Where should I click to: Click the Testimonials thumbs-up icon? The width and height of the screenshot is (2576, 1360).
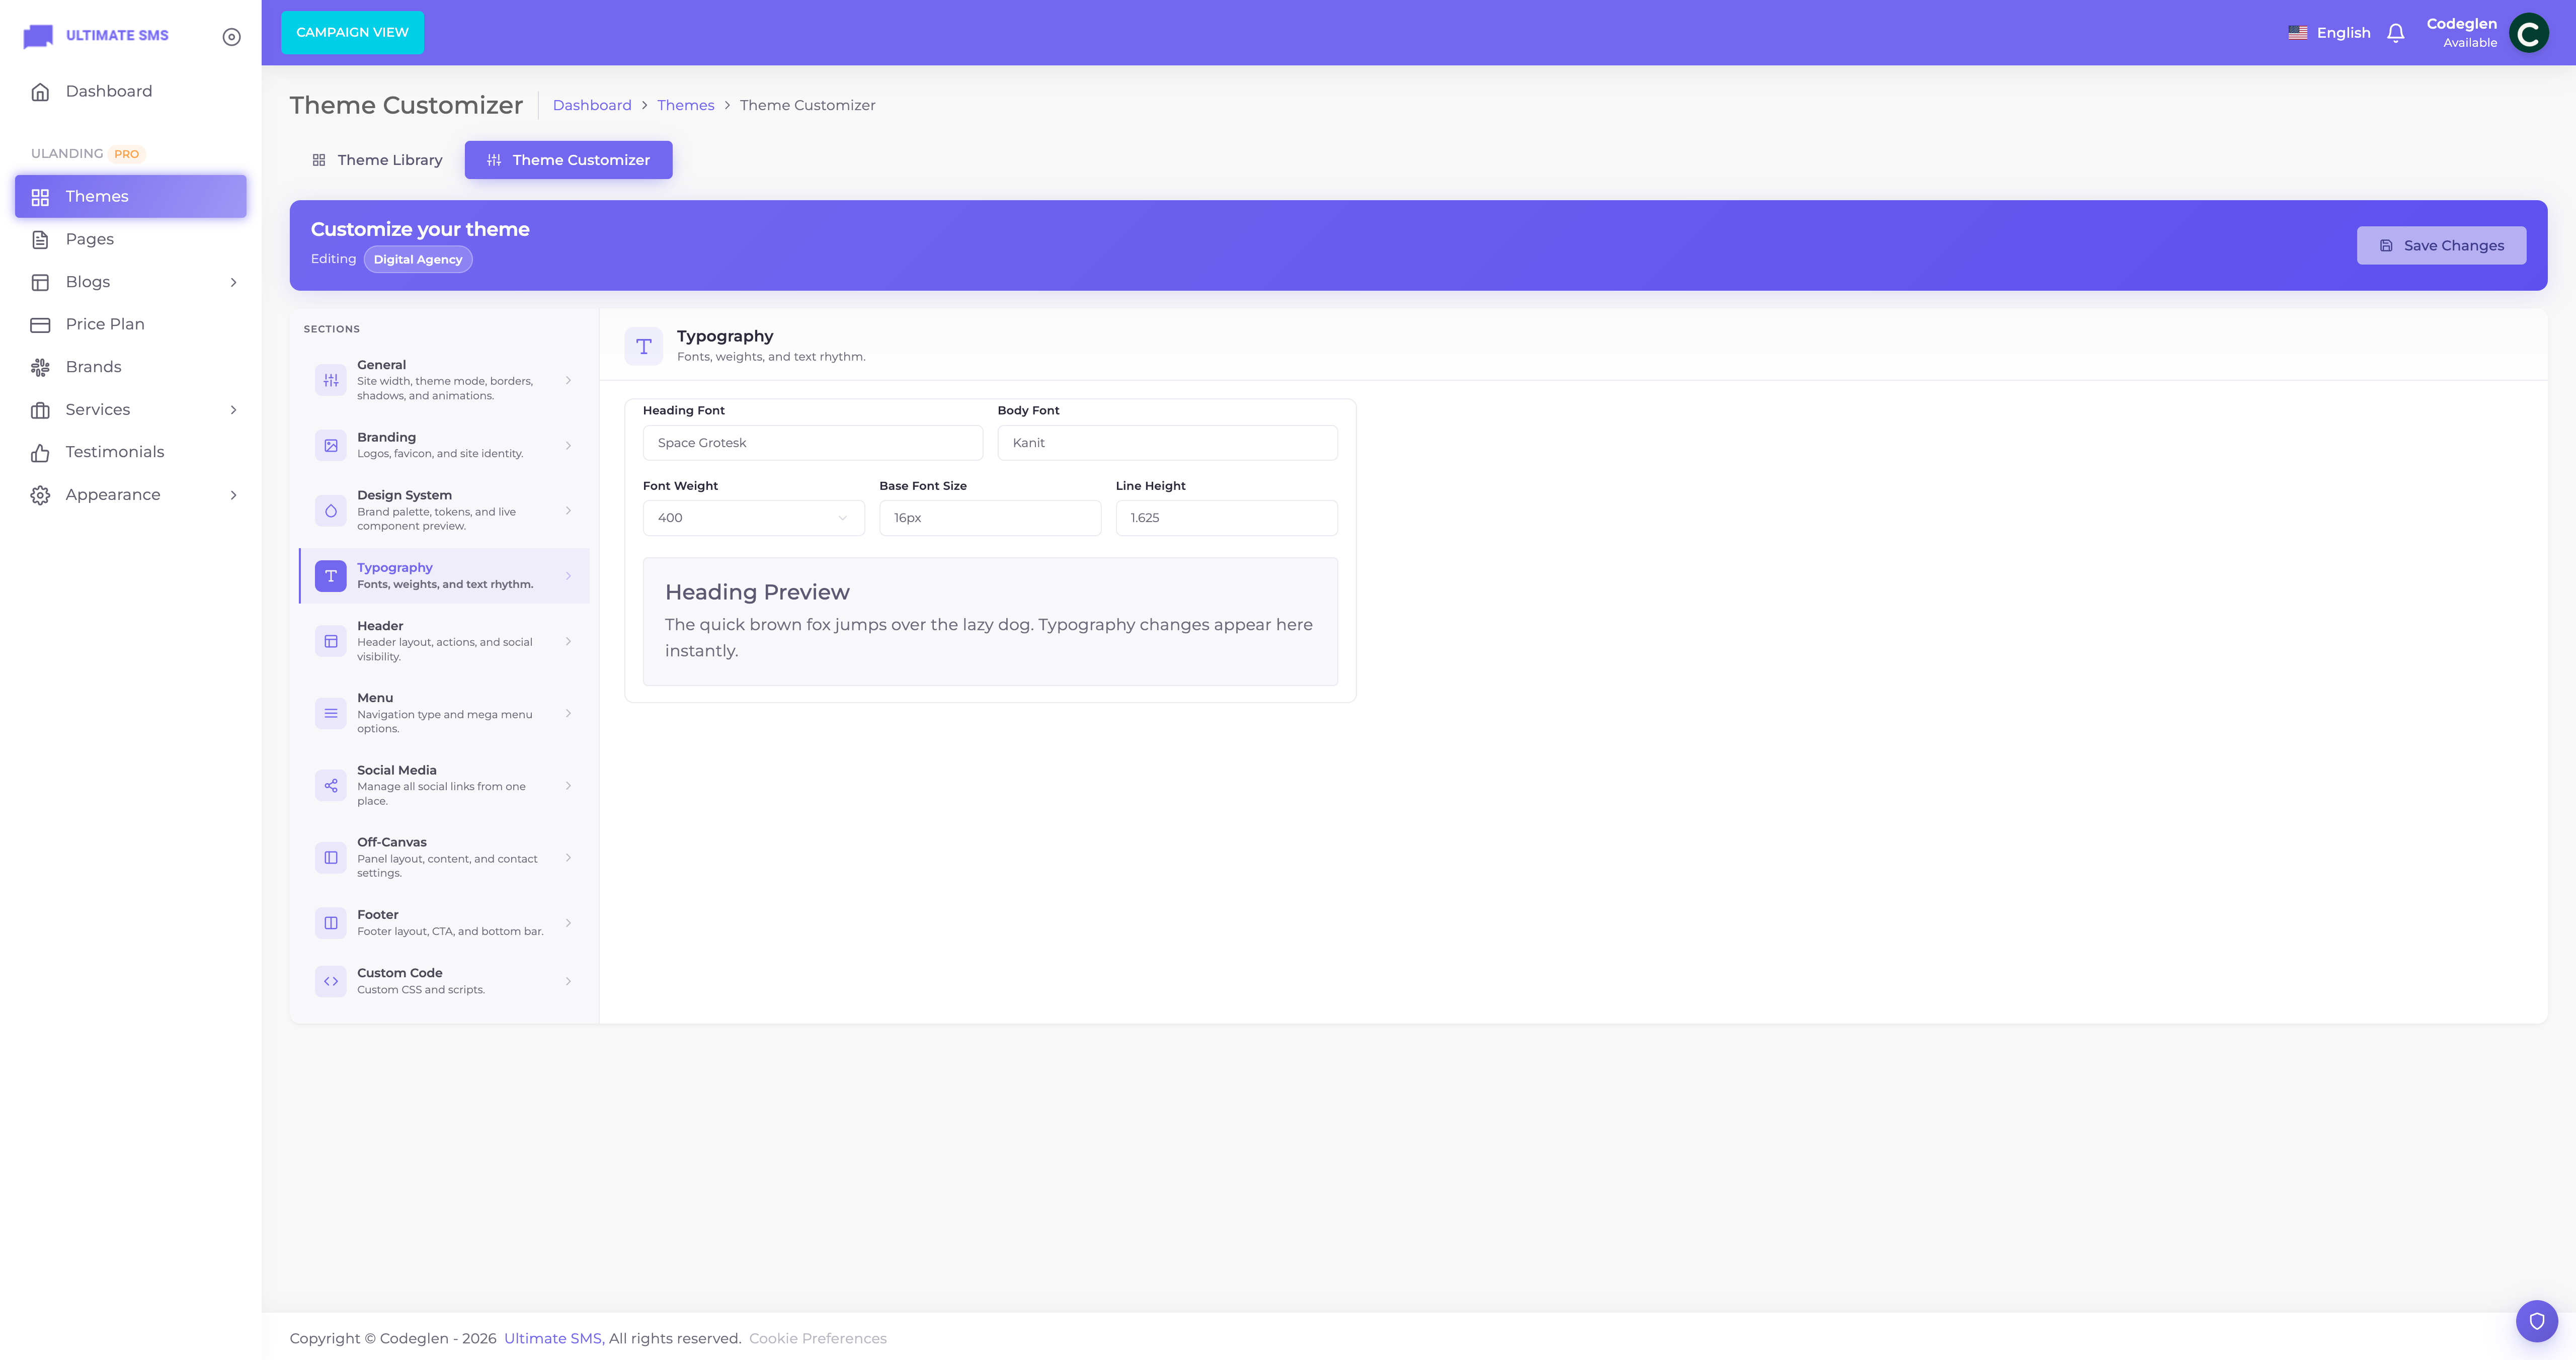pos(40,452)
